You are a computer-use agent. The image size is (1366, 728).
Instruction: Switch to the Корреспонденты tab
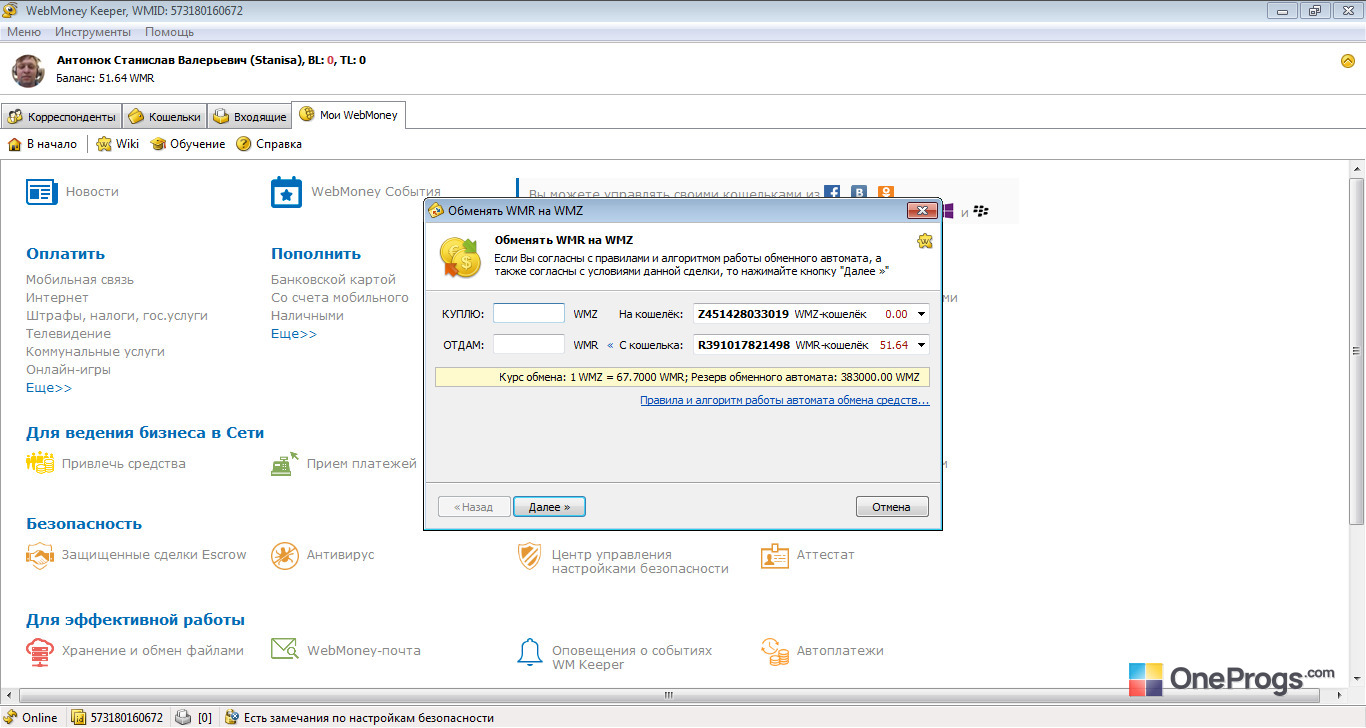pos(62,116)
